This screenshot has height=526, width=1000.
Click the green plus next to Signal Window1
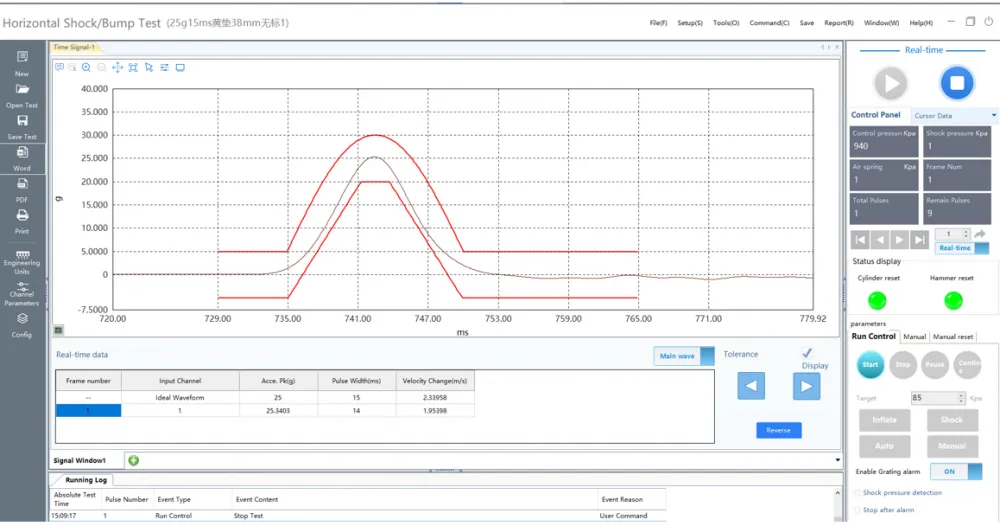click(133, 460)
